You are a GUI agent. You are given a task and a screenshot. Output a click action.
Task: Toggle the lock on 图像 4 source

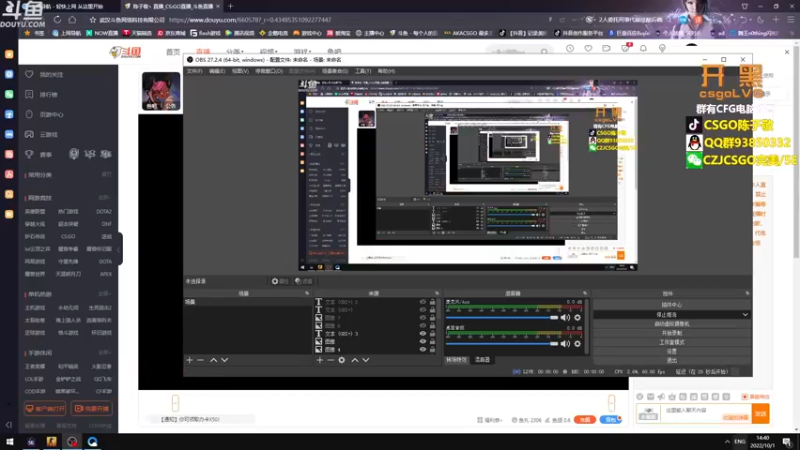432,349
